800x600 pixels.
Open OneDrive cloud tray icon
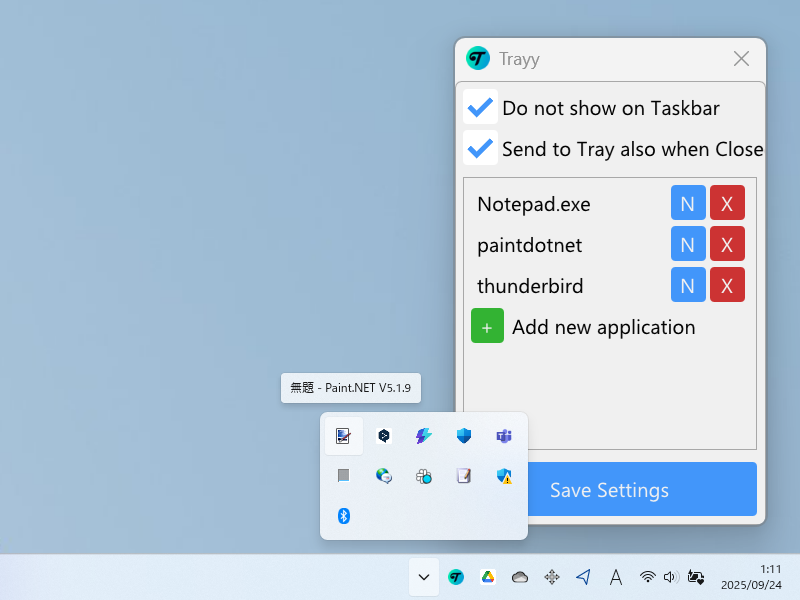click(x=520, y=577)
